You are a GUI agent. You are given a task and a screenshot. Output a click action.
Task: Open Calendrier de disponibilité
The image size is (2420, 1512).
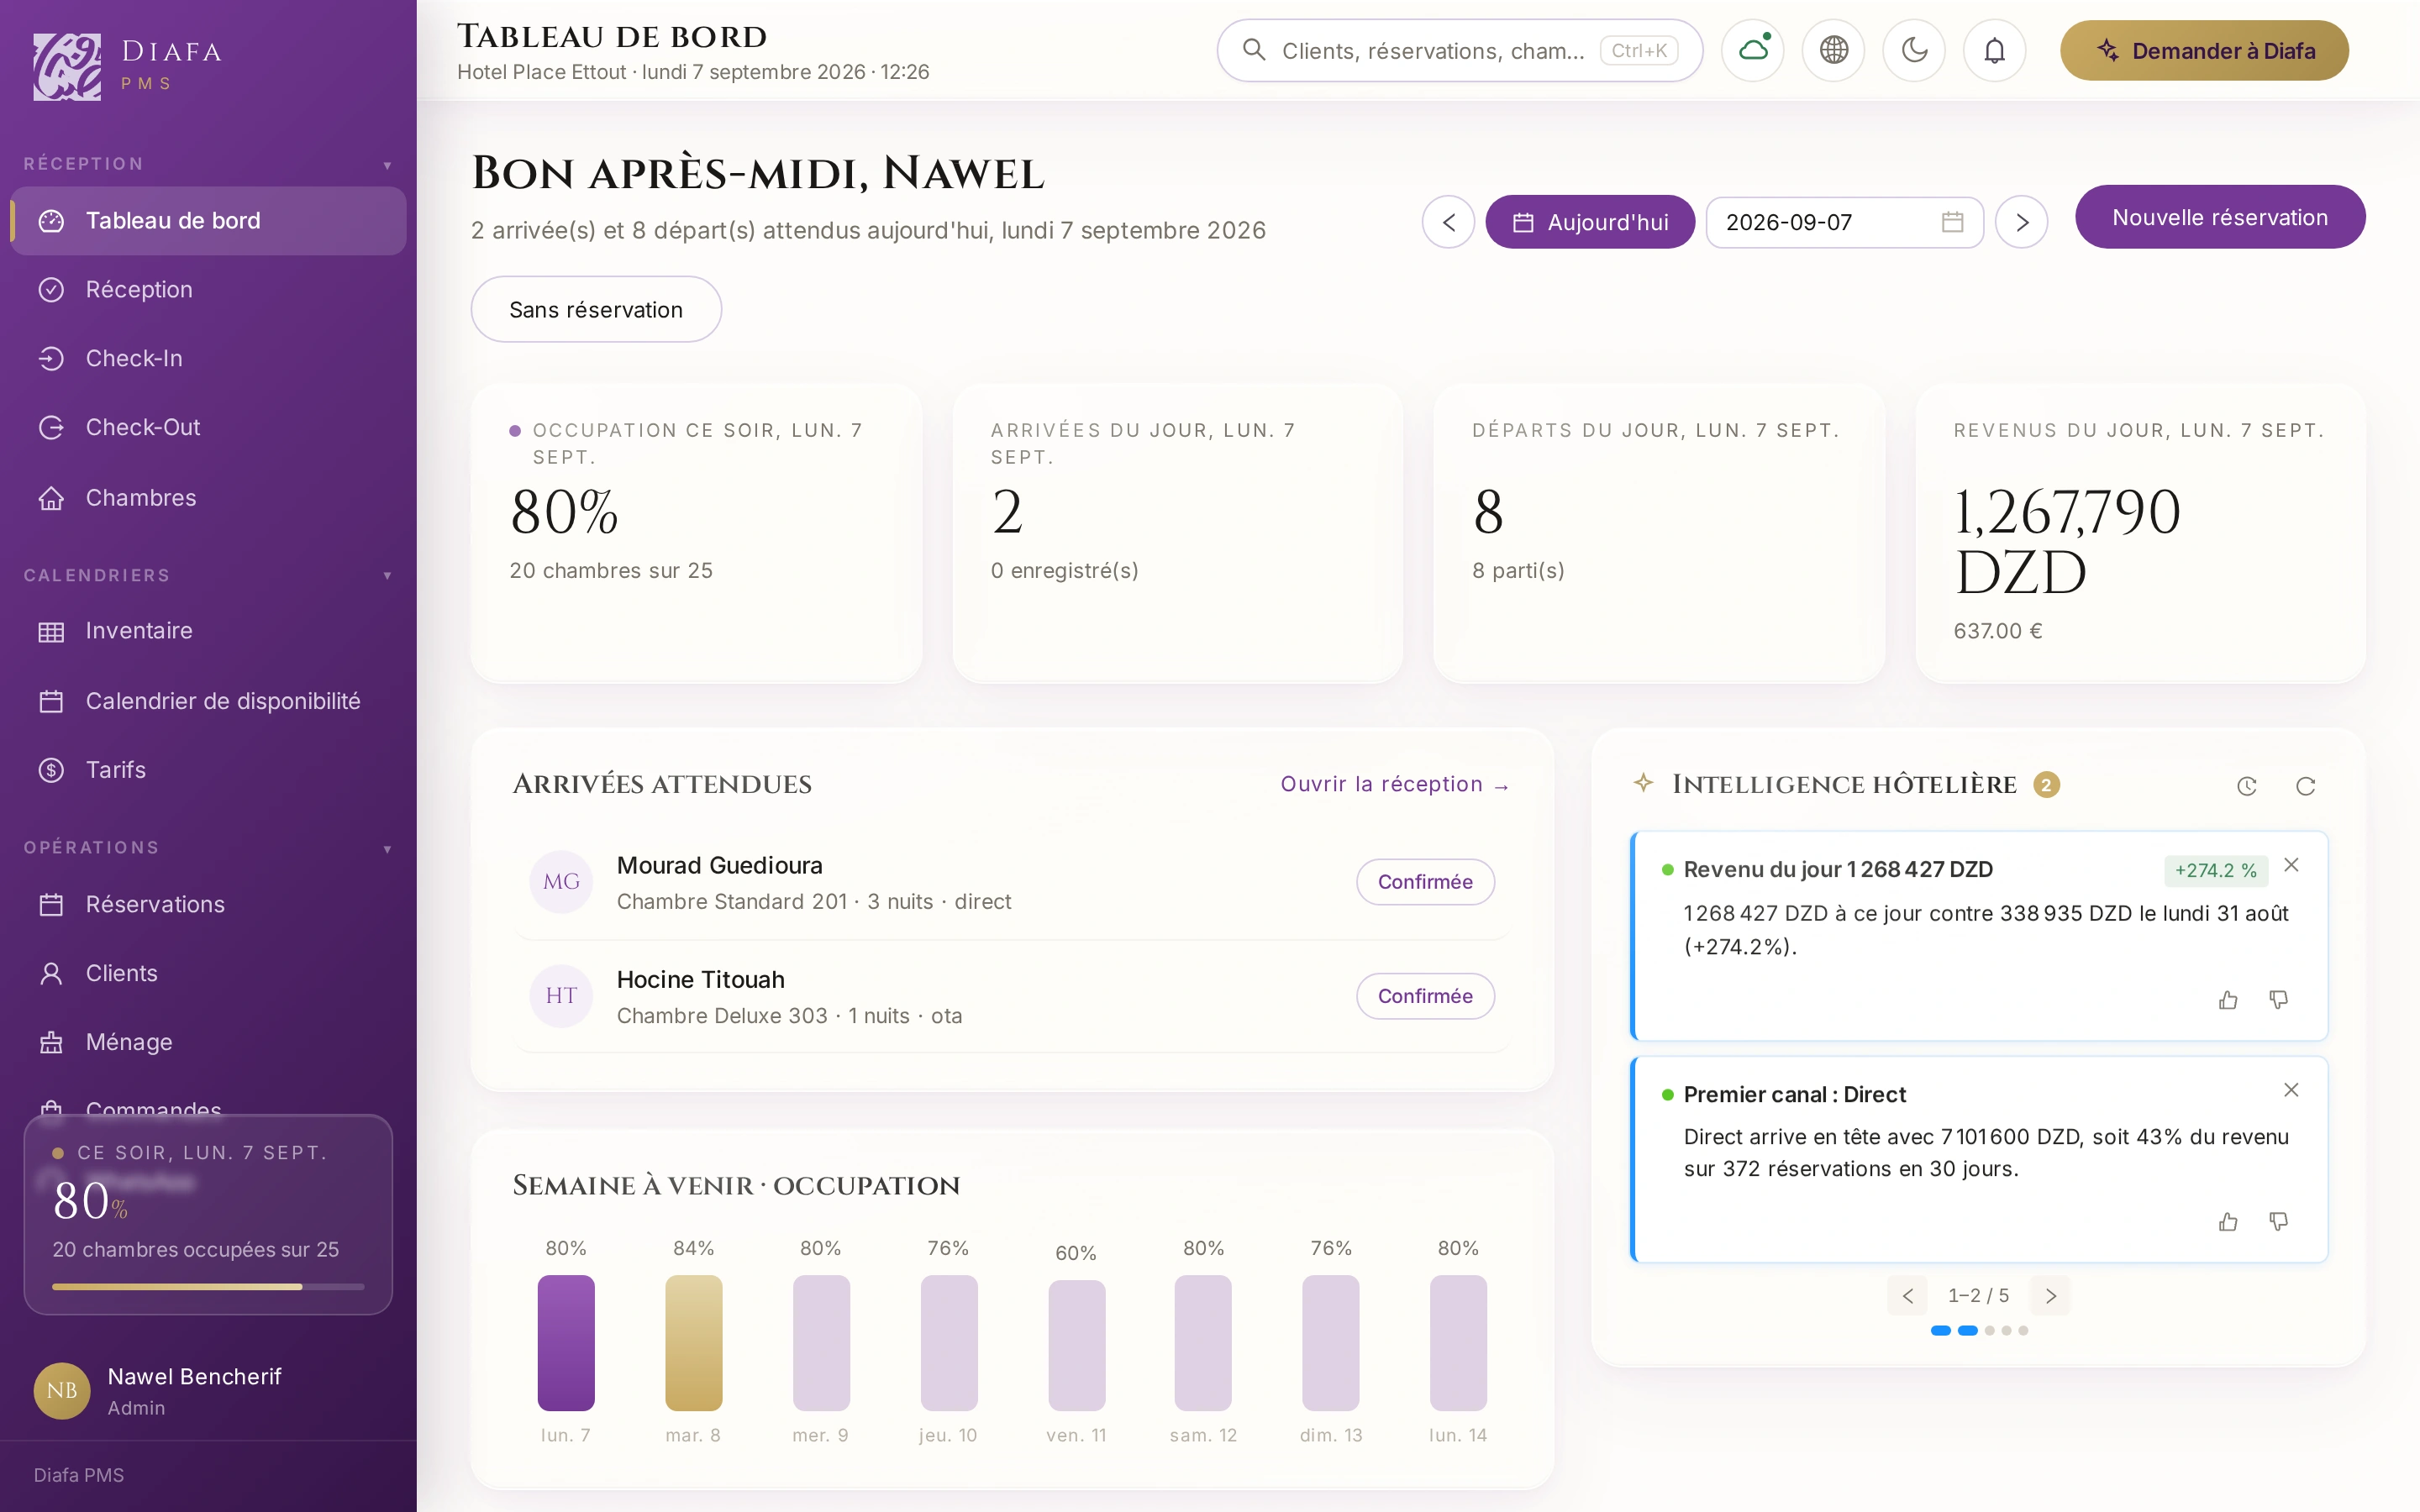tap(208, 701)
